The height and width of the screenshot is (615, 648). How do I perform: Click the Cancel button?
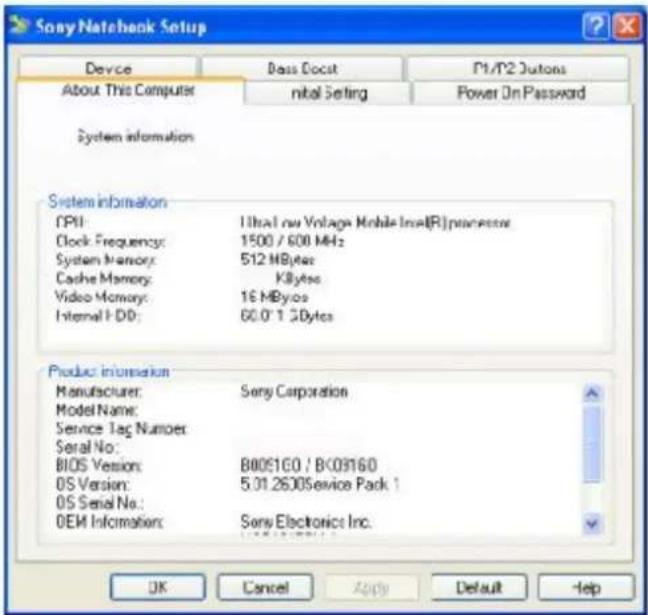(265, 587)
